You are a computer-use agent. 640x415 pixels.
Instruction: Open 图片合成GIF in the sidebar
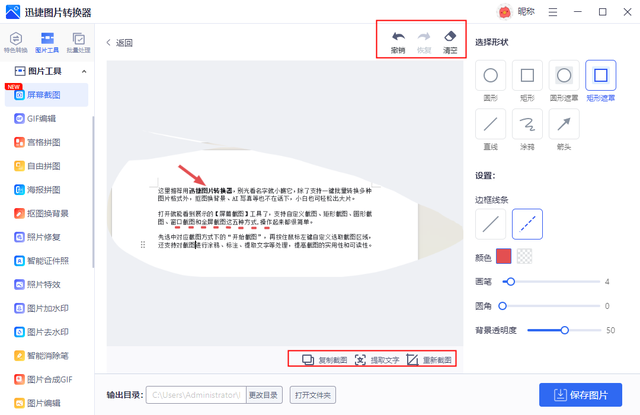(x=47, y=379)
